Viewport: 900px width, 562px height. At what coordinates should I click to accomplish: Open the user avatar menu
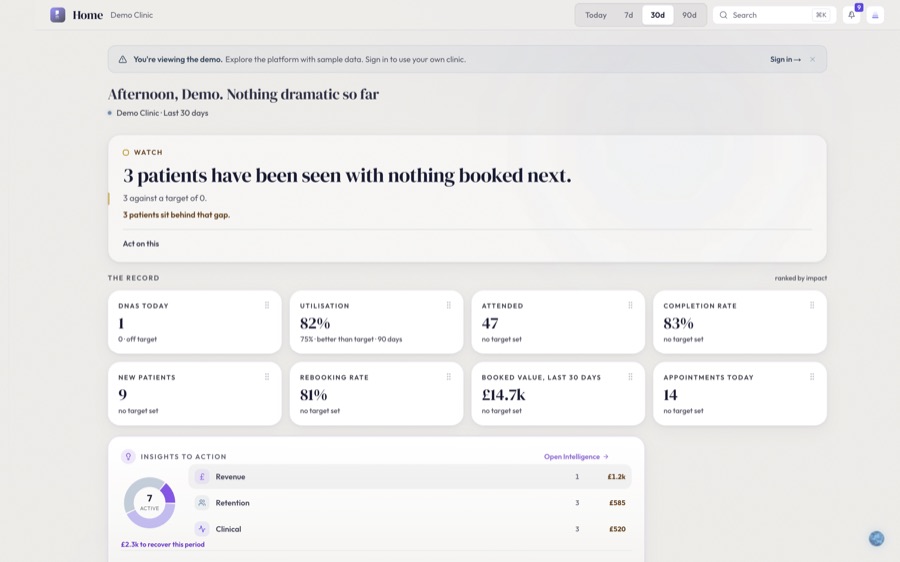tap(875, 15)
